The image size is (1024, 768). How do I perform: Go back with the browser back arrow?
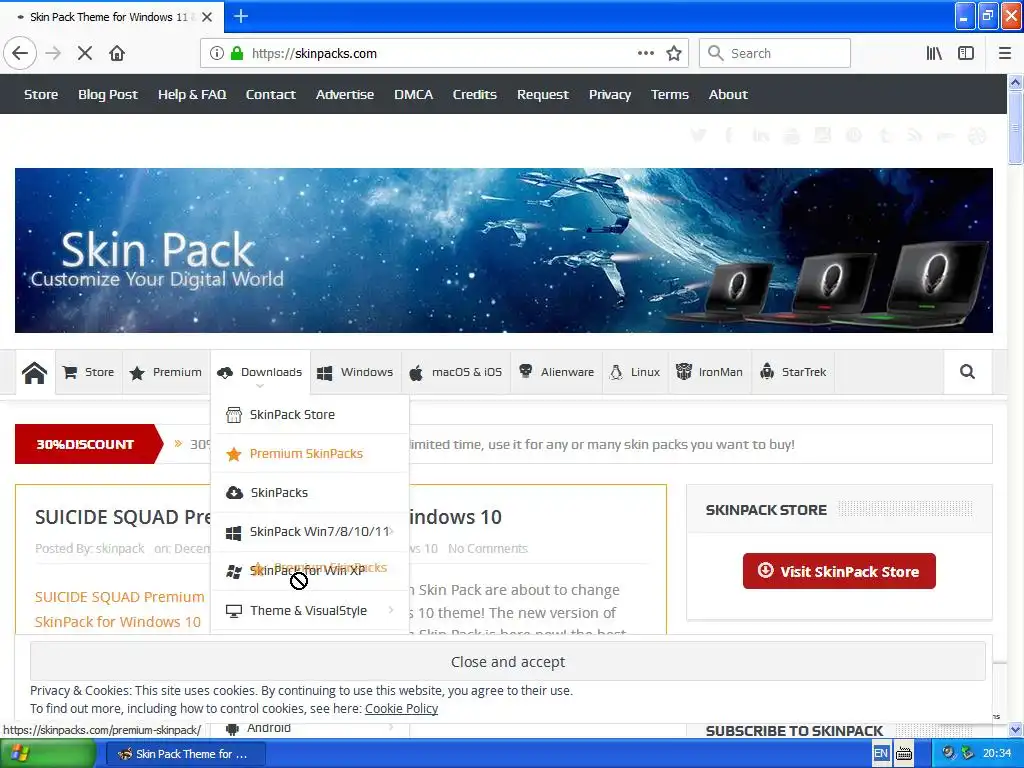pos(20,54)
